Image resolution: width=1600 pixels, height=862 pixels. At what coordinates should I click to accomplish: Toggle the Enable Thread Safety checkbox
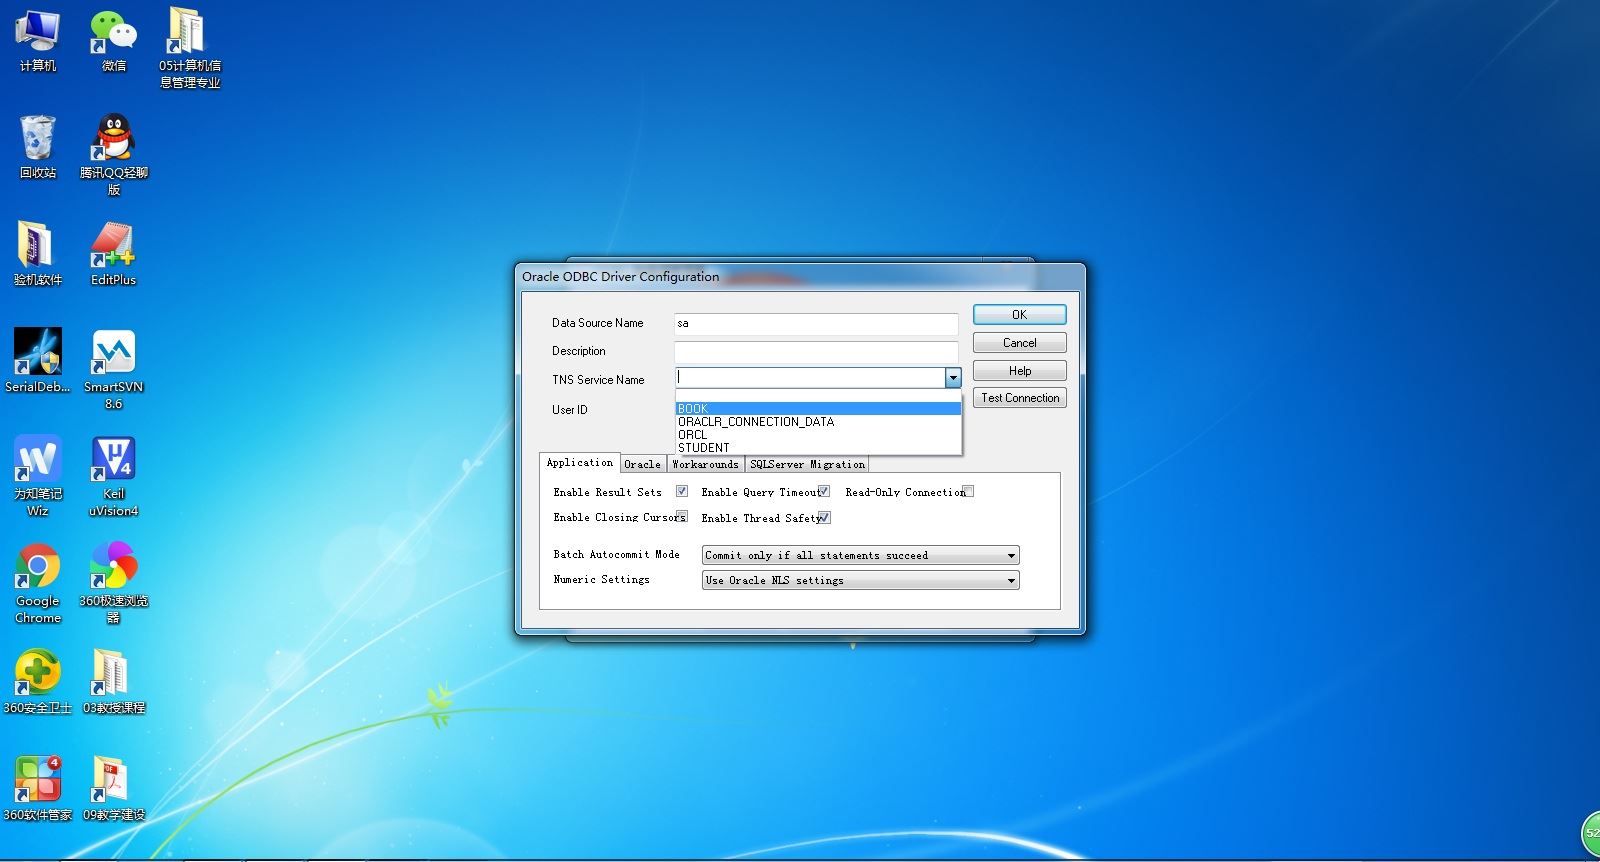click(825, 517)
